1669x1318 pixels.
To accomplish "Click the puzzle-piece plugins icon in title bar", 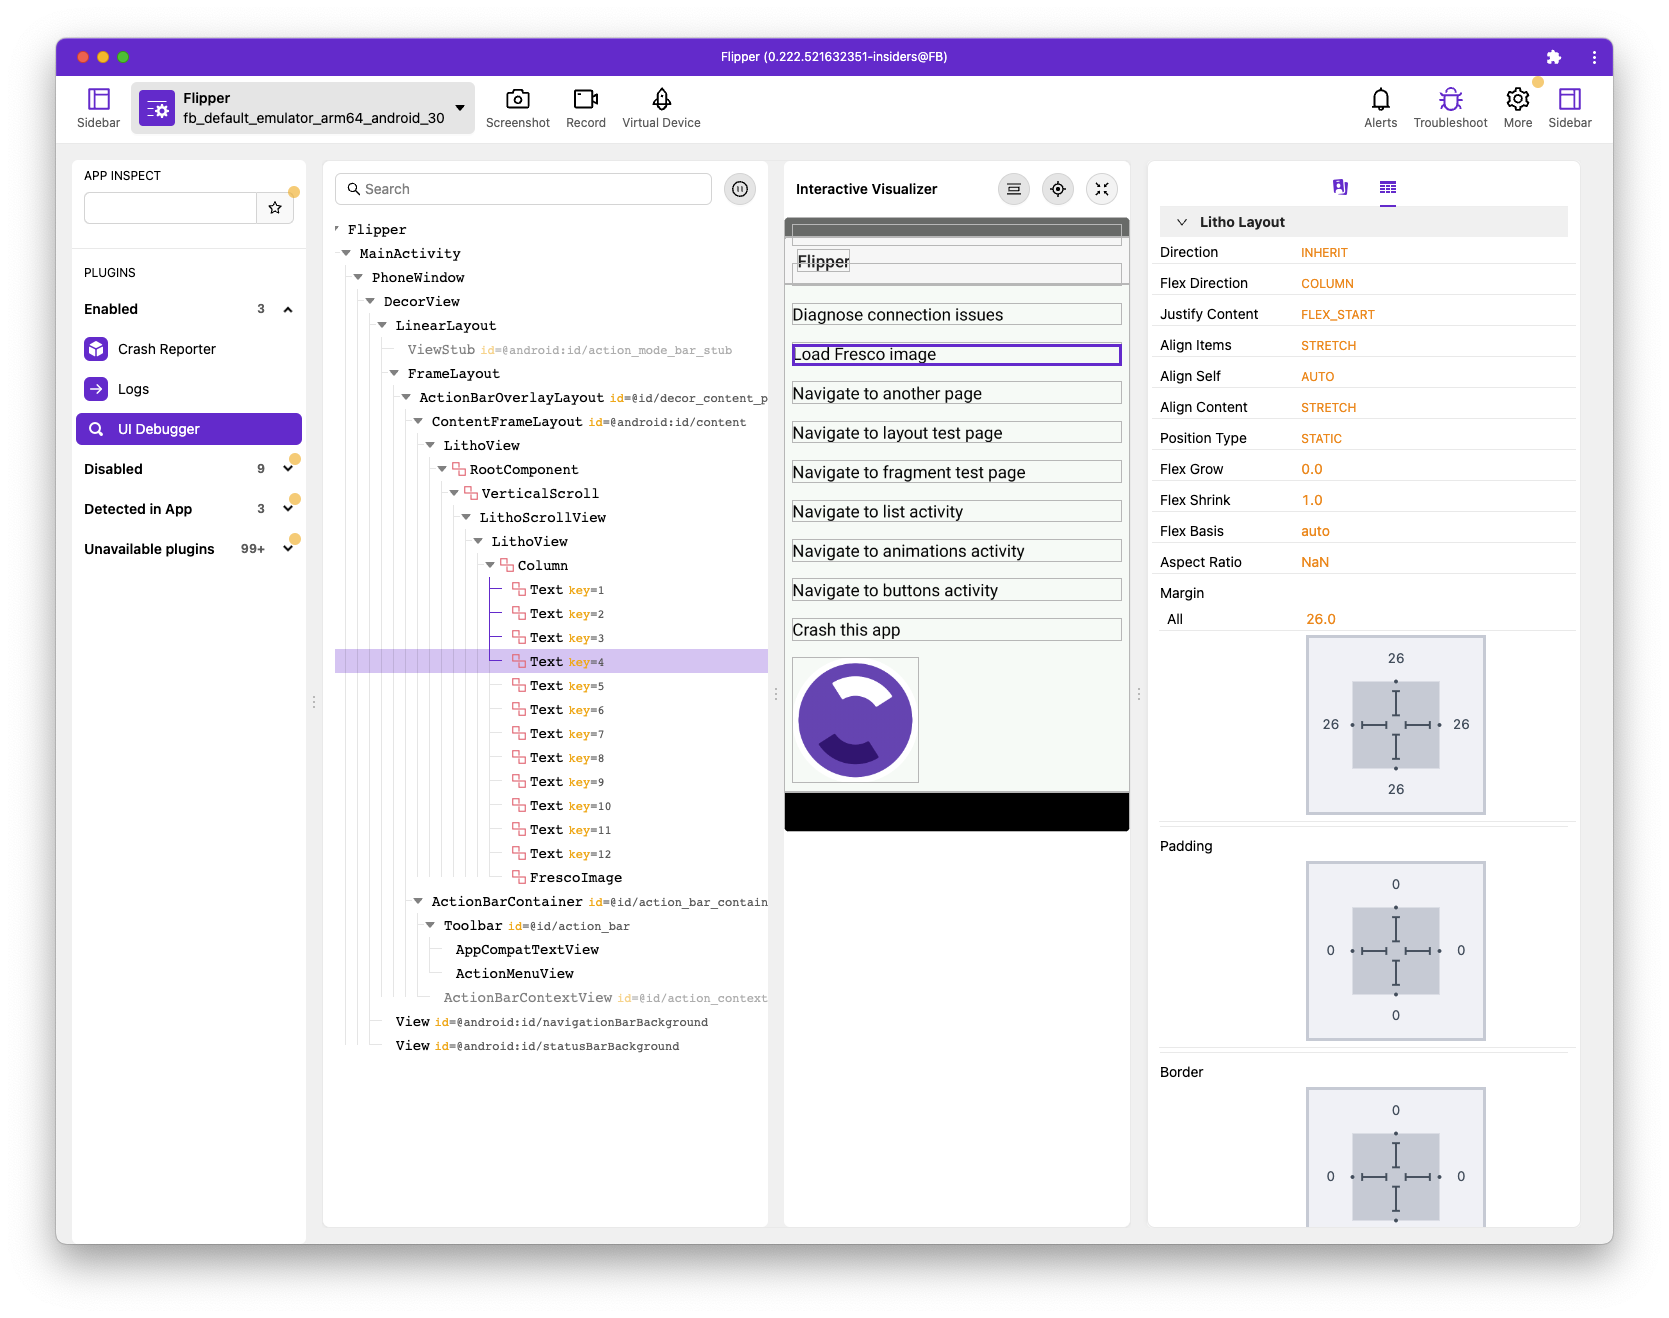I will point(1553,57).
